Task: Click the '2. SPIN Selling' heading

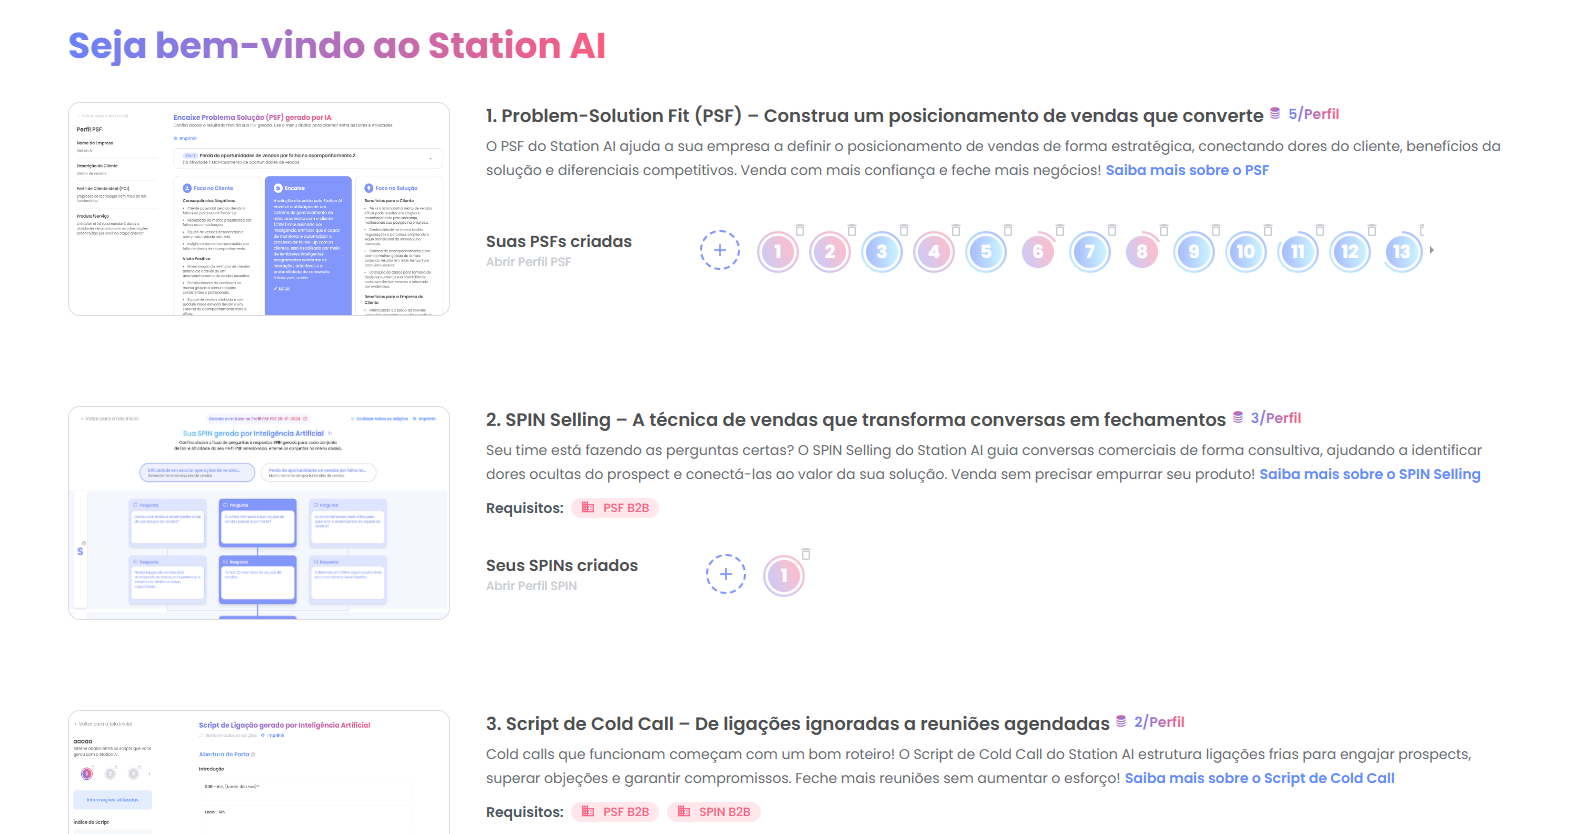Action: (856, 420)
